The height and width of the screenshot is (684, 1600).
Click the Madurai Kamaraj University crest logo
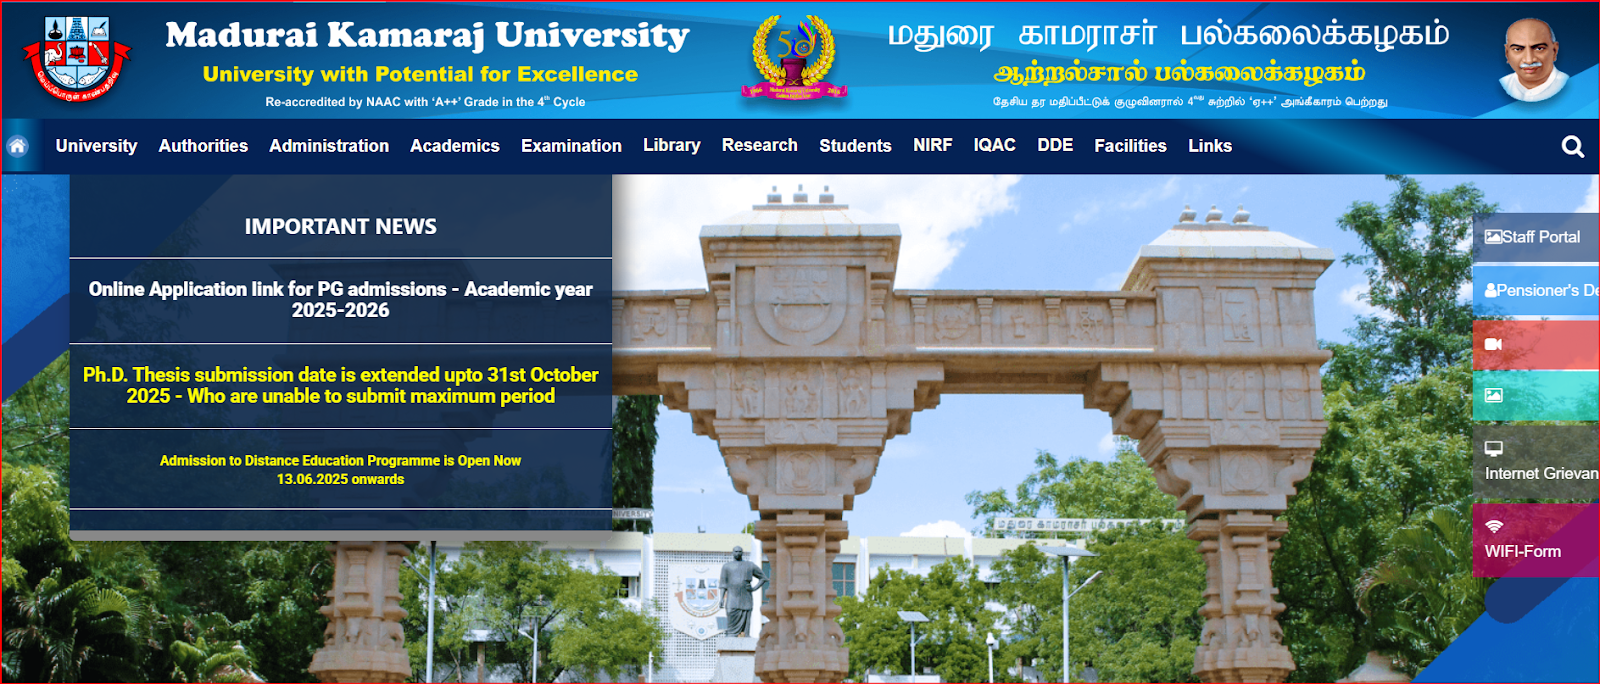tap(77, 59)
